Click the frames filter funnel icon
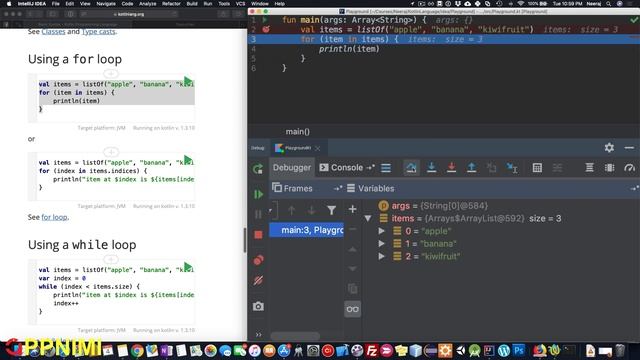Image resolution: width=640 pixels, height=360 pixels. 331,210
